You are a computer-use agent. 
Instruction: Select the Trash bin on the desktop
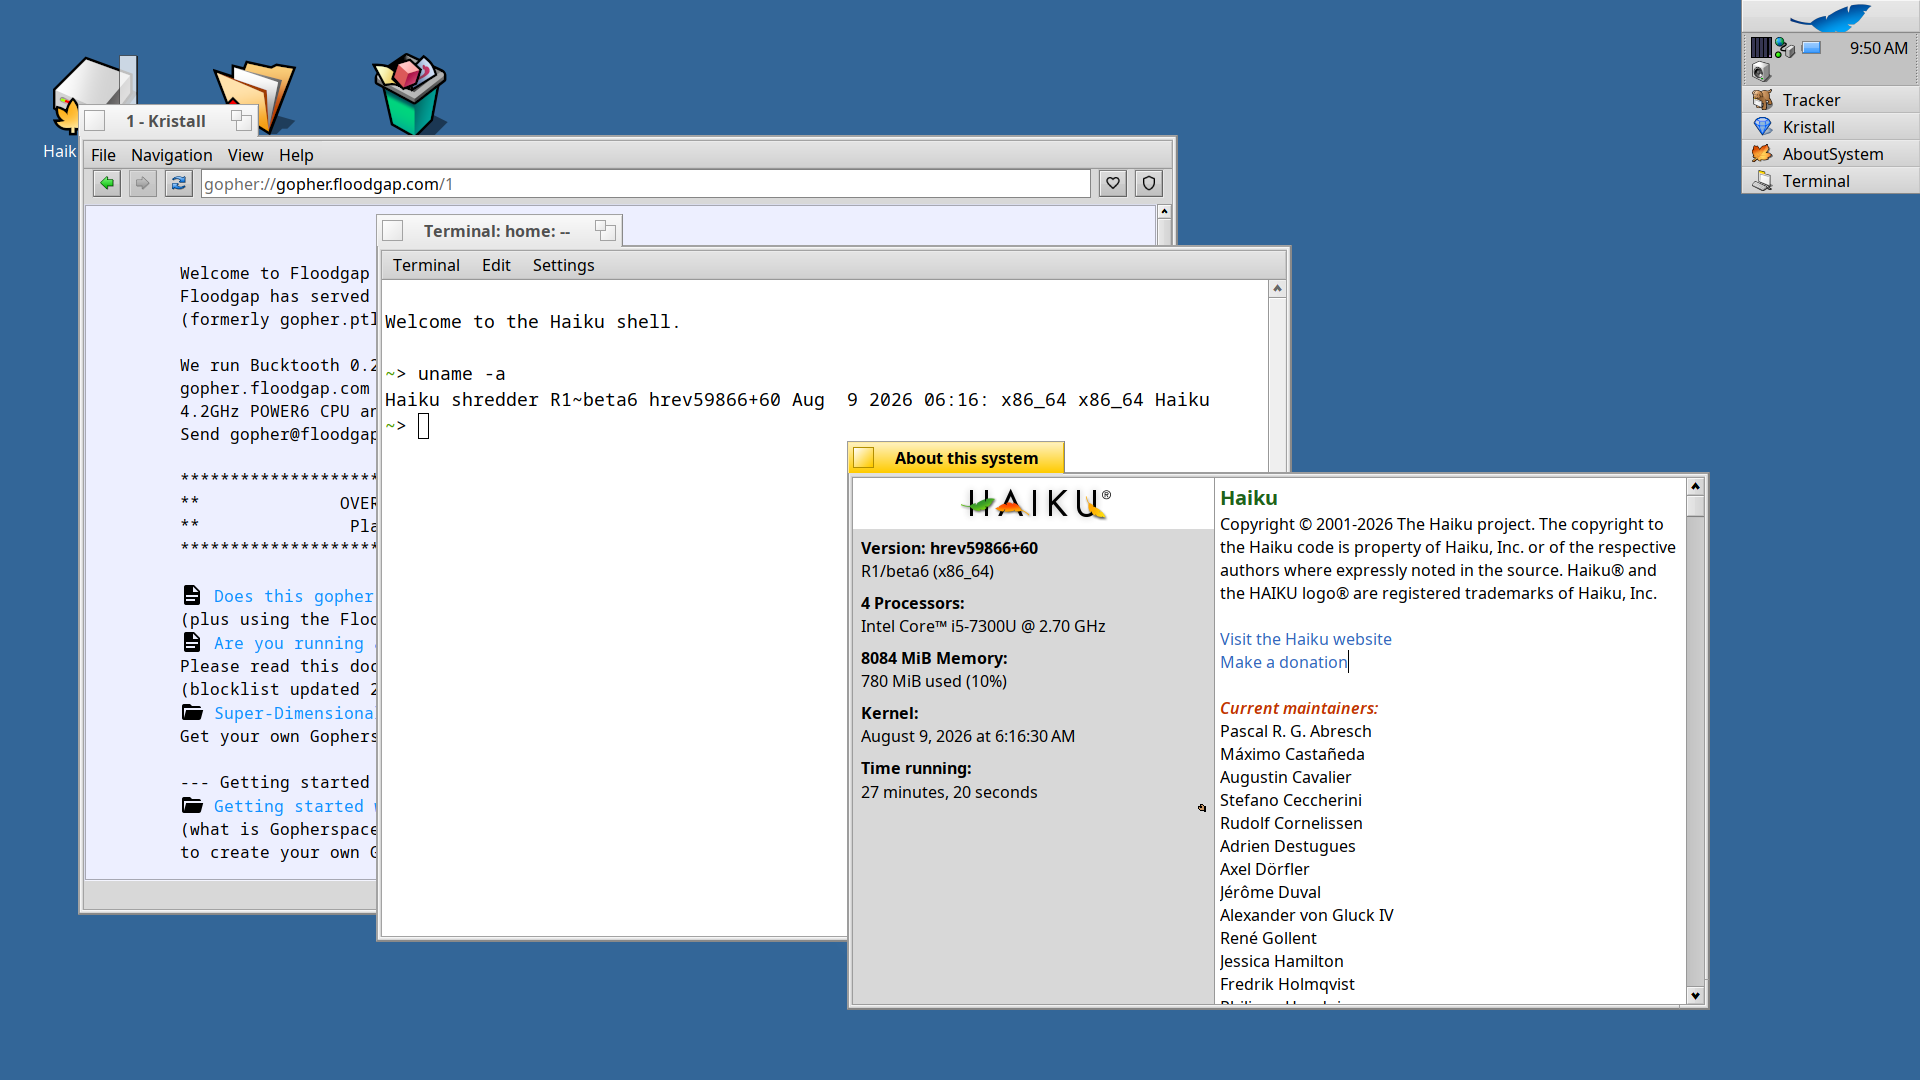[x=410, y=94]
